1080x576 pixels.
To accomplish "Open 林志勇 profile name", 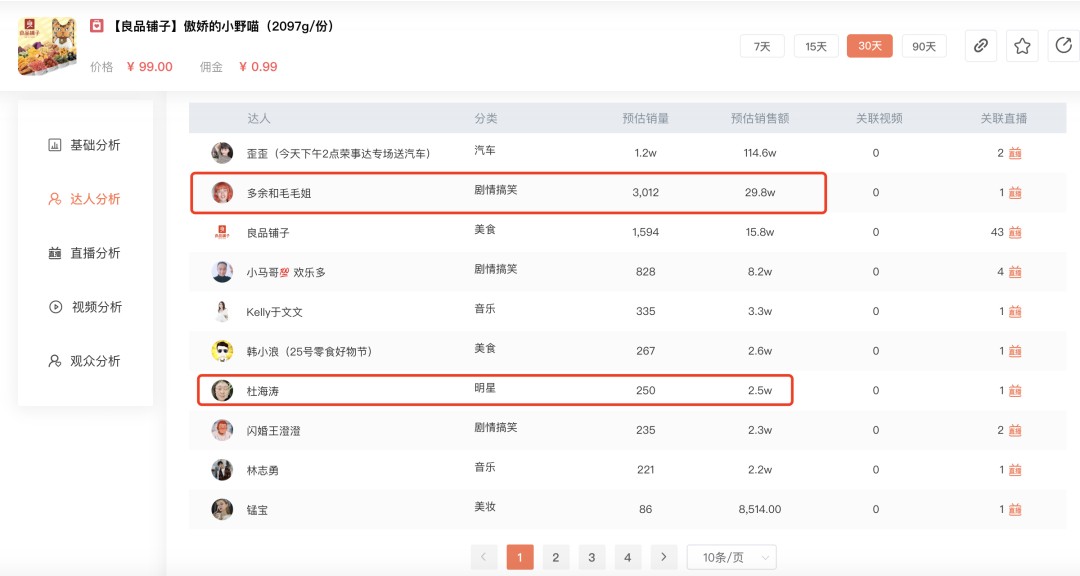I will tap(262, 471).
